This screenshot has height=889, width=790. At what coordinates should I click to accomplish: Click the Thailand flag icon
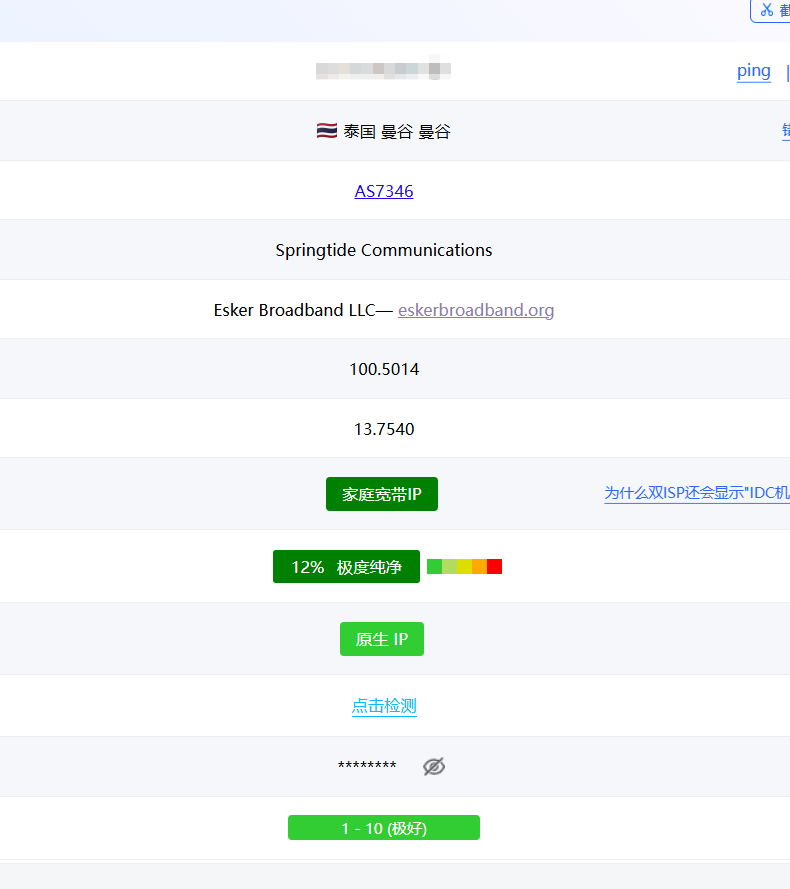[326, 131]
